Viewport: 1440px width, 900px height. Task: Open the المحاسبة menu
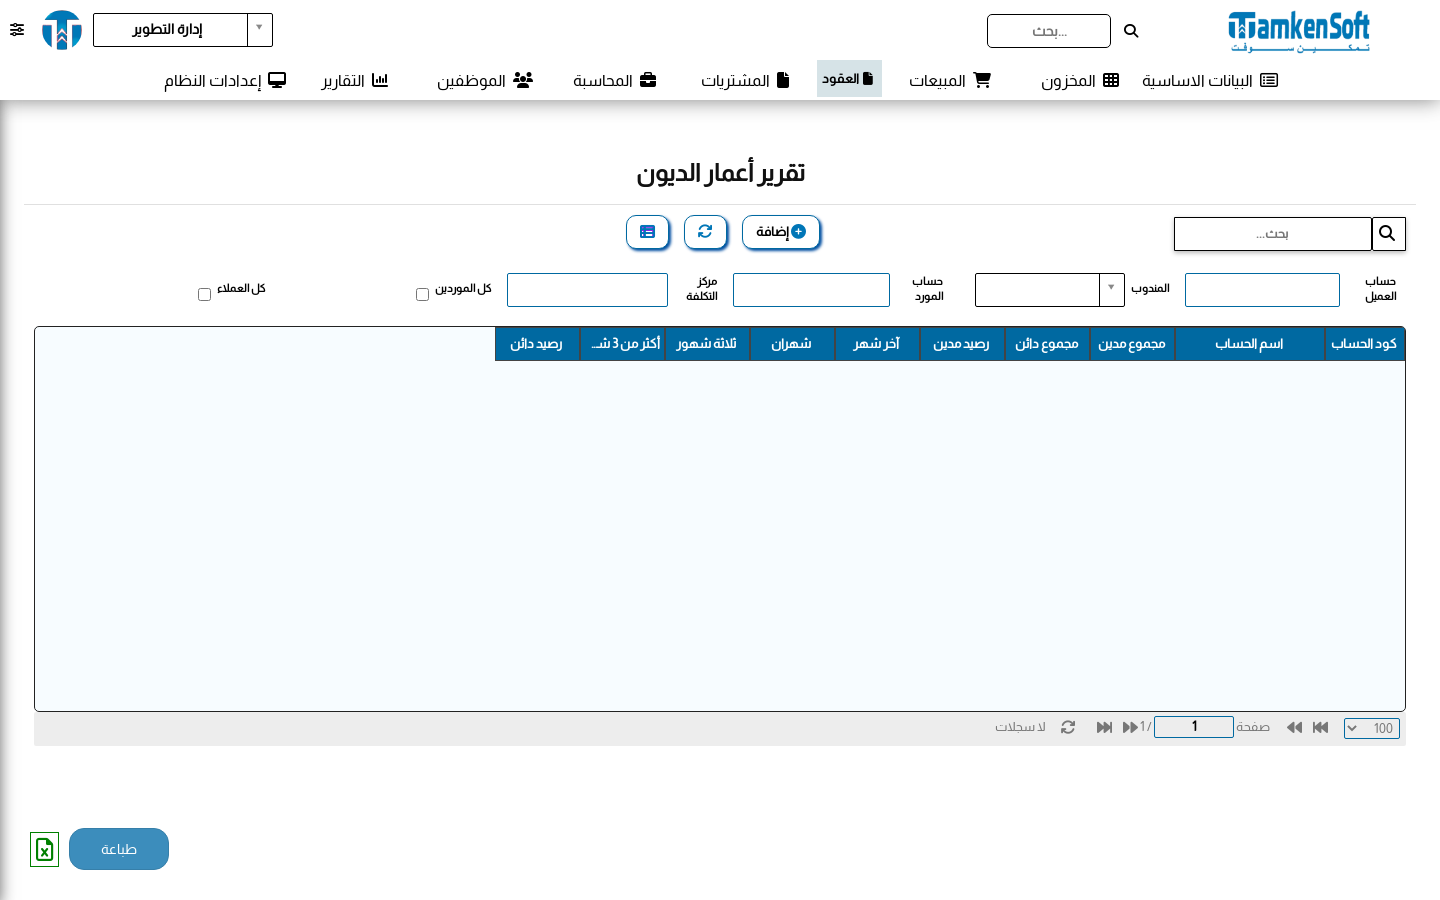[615, 80]
